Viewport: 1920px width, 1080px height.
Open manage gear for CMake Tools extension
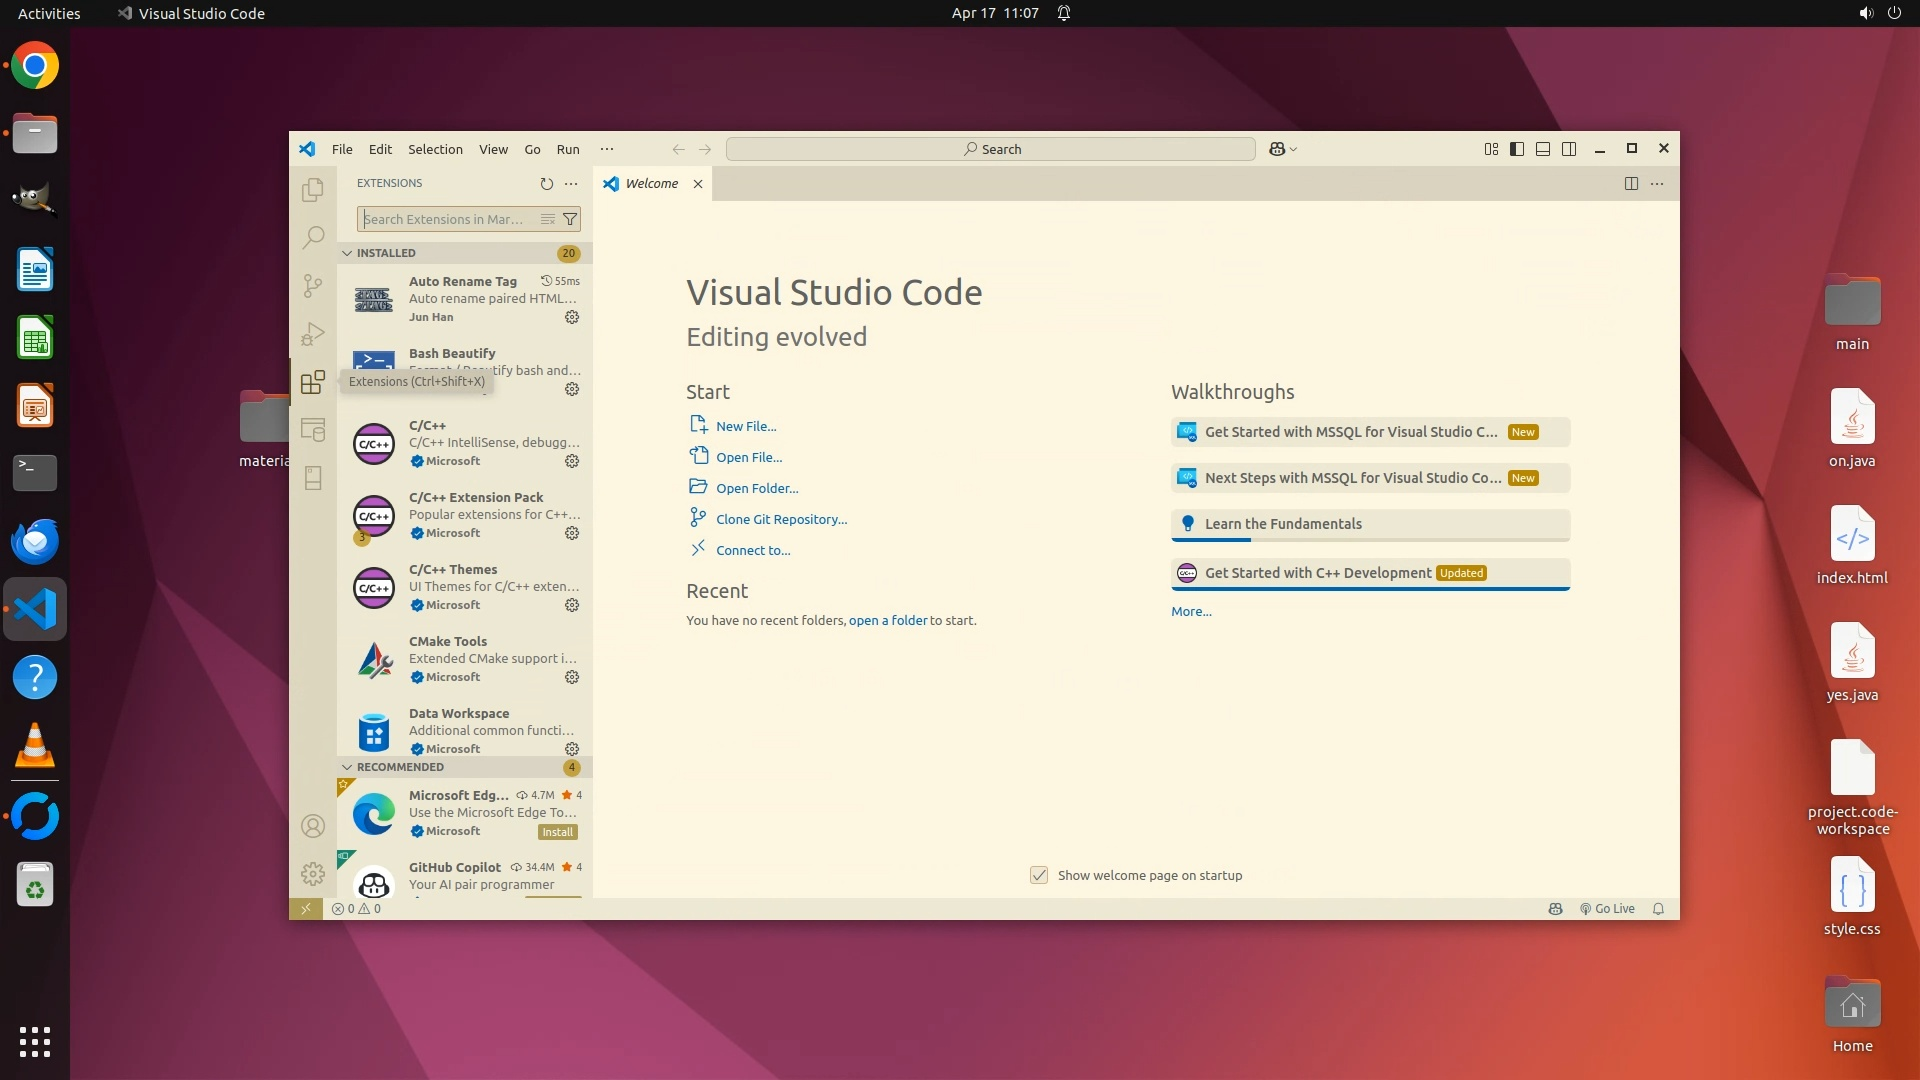572,677
